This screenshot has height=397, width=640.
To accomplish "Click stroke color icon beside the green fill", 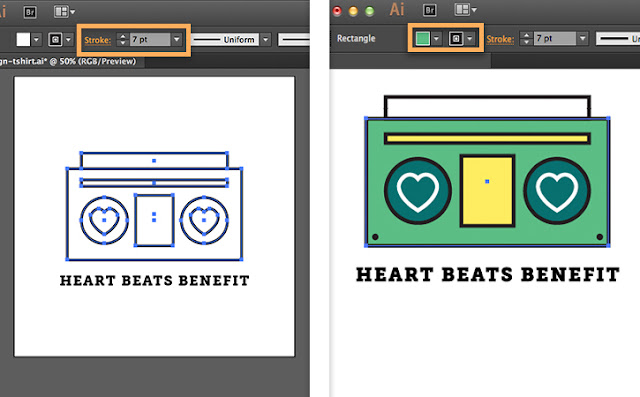I will 456,39.
